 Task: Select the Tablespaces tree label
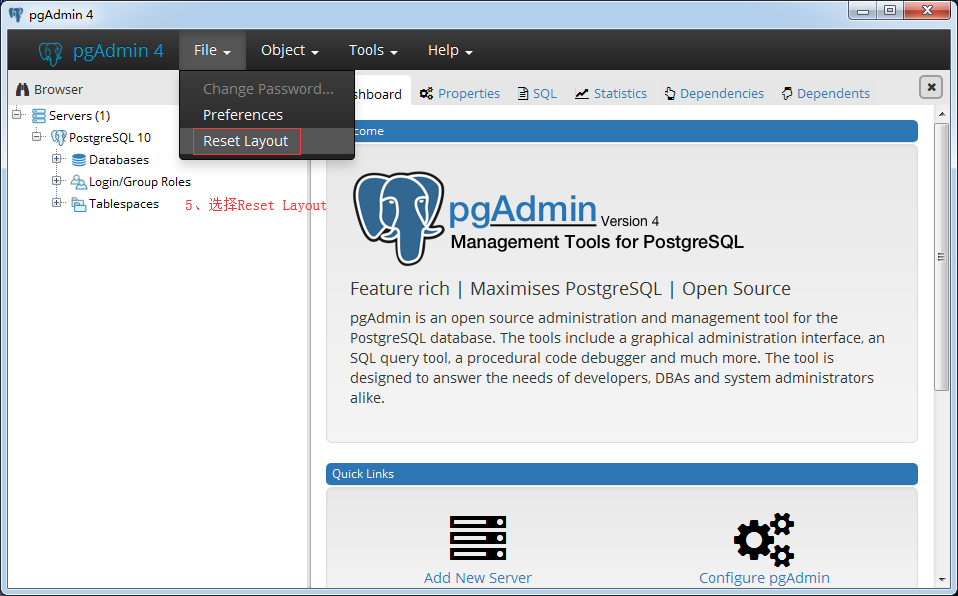pos(124,204)
